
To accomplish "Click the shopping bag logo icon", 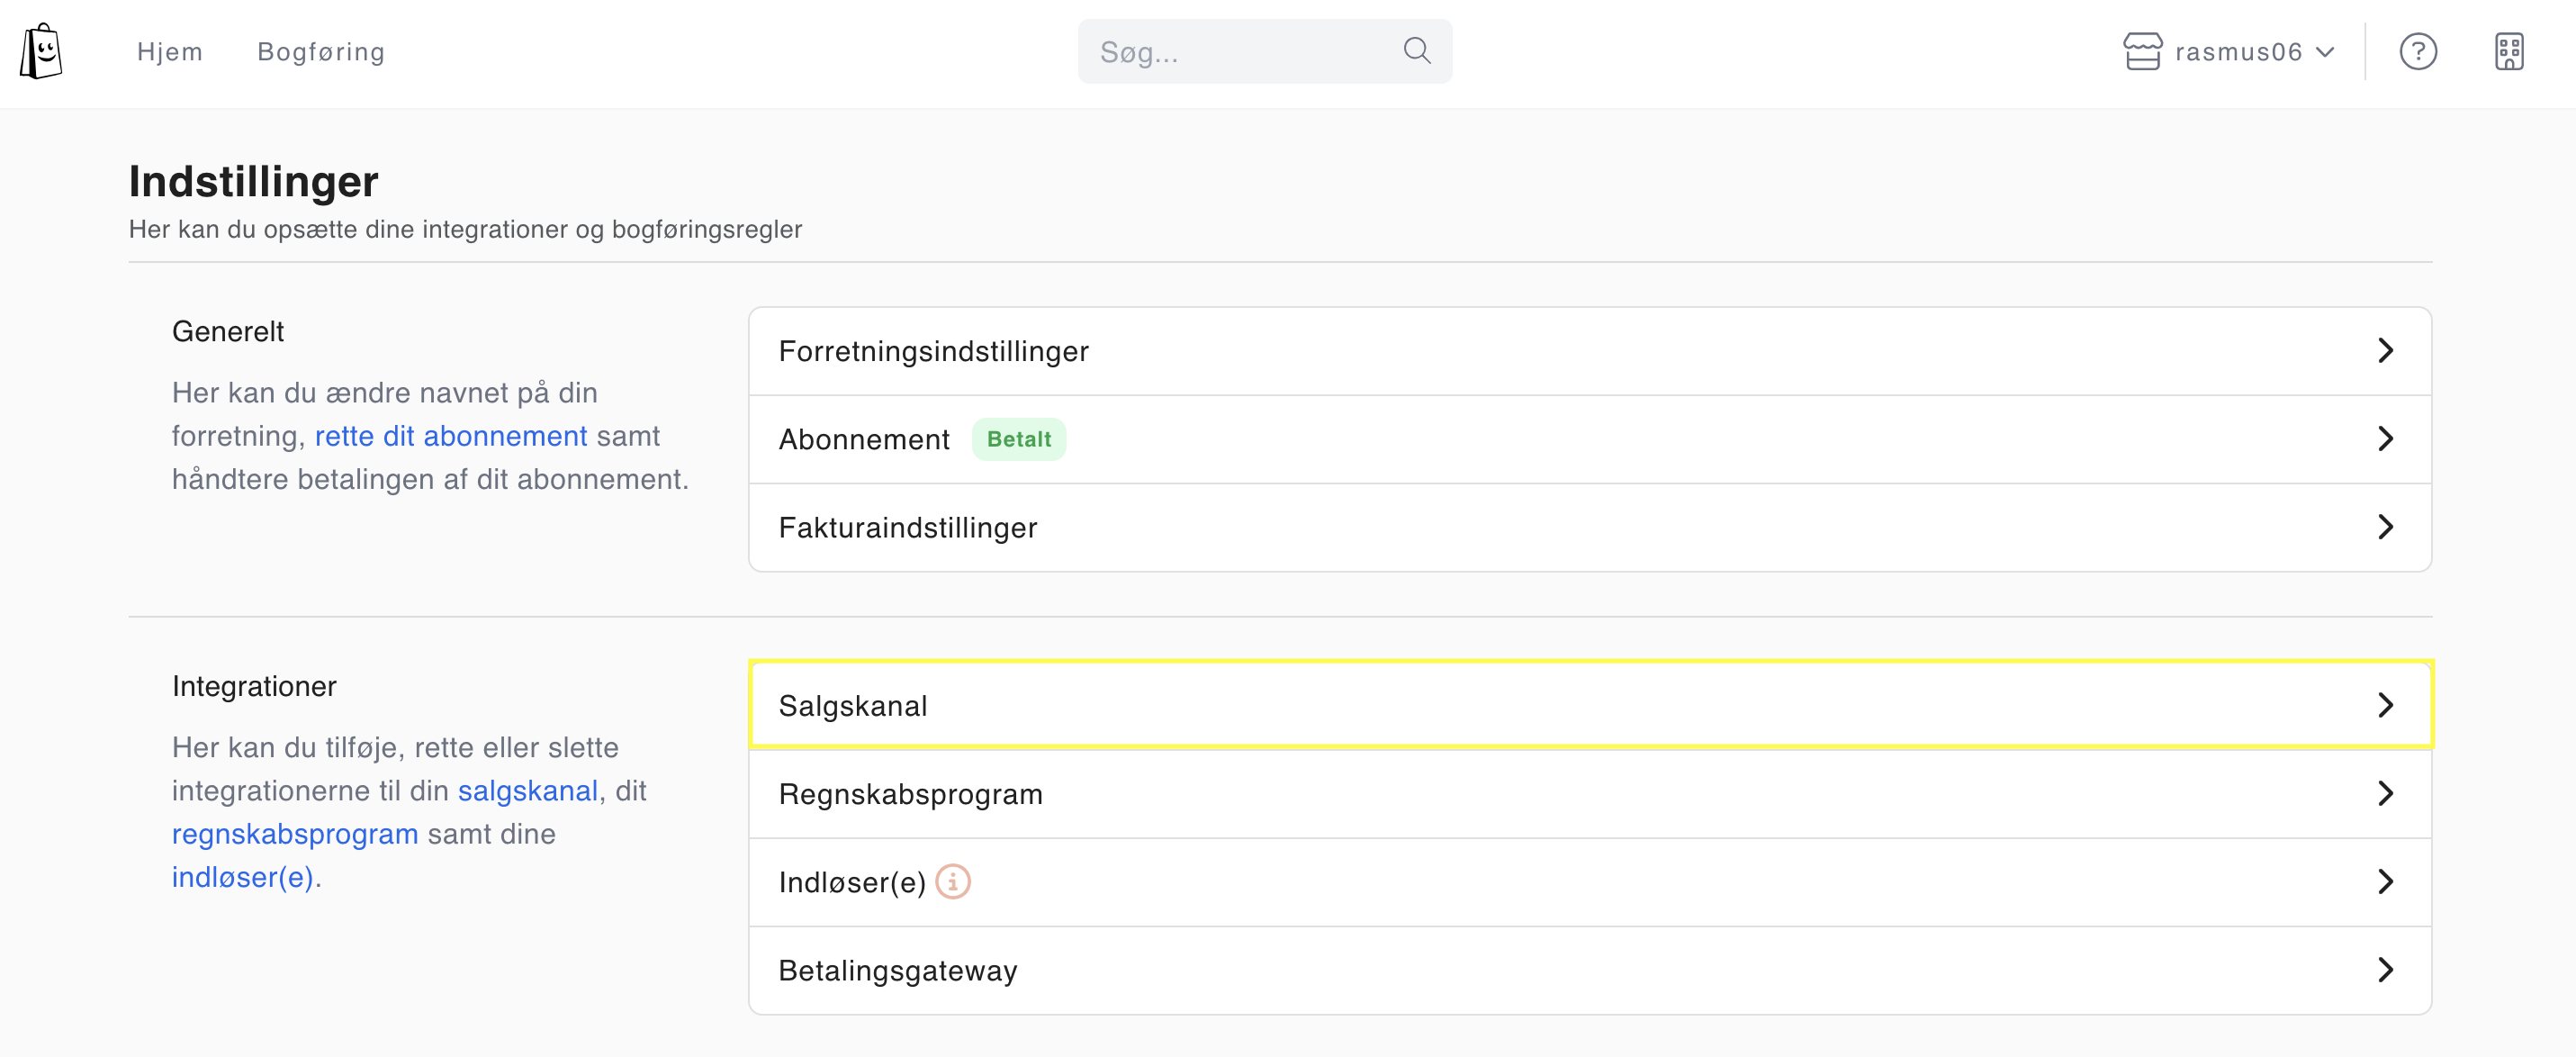I will 41,51.
